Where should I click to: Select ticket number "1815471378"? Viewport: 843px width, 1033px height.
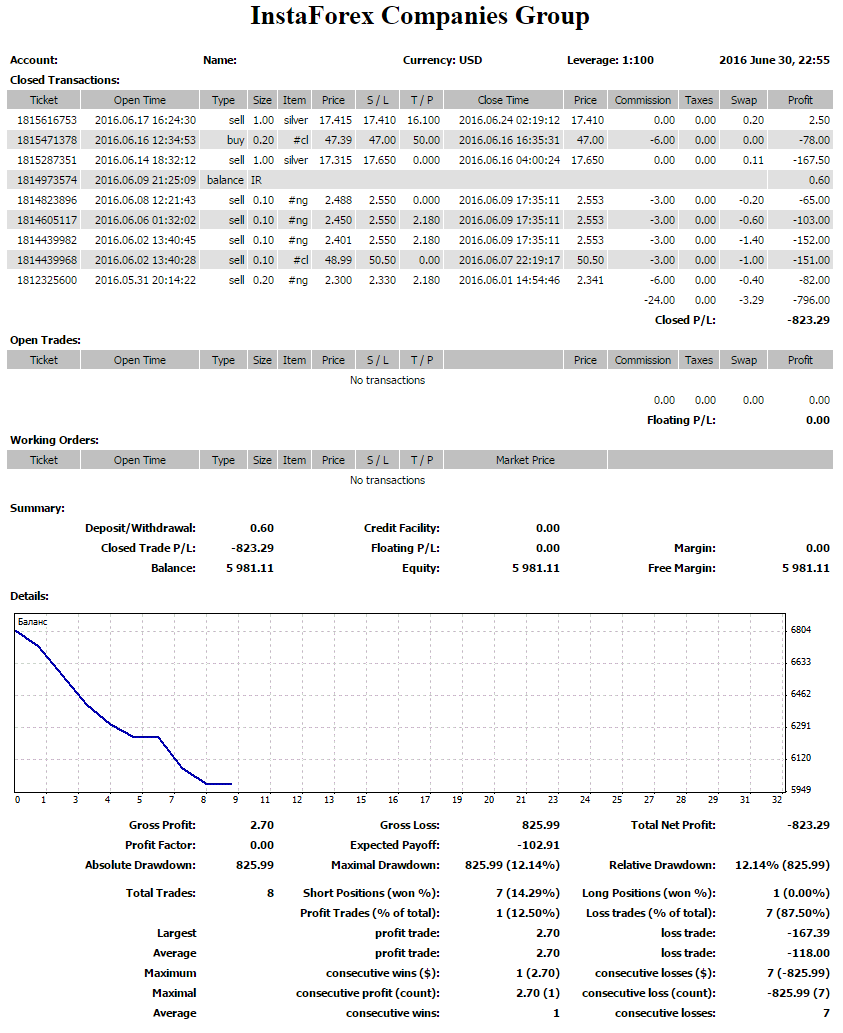point(47,140)
